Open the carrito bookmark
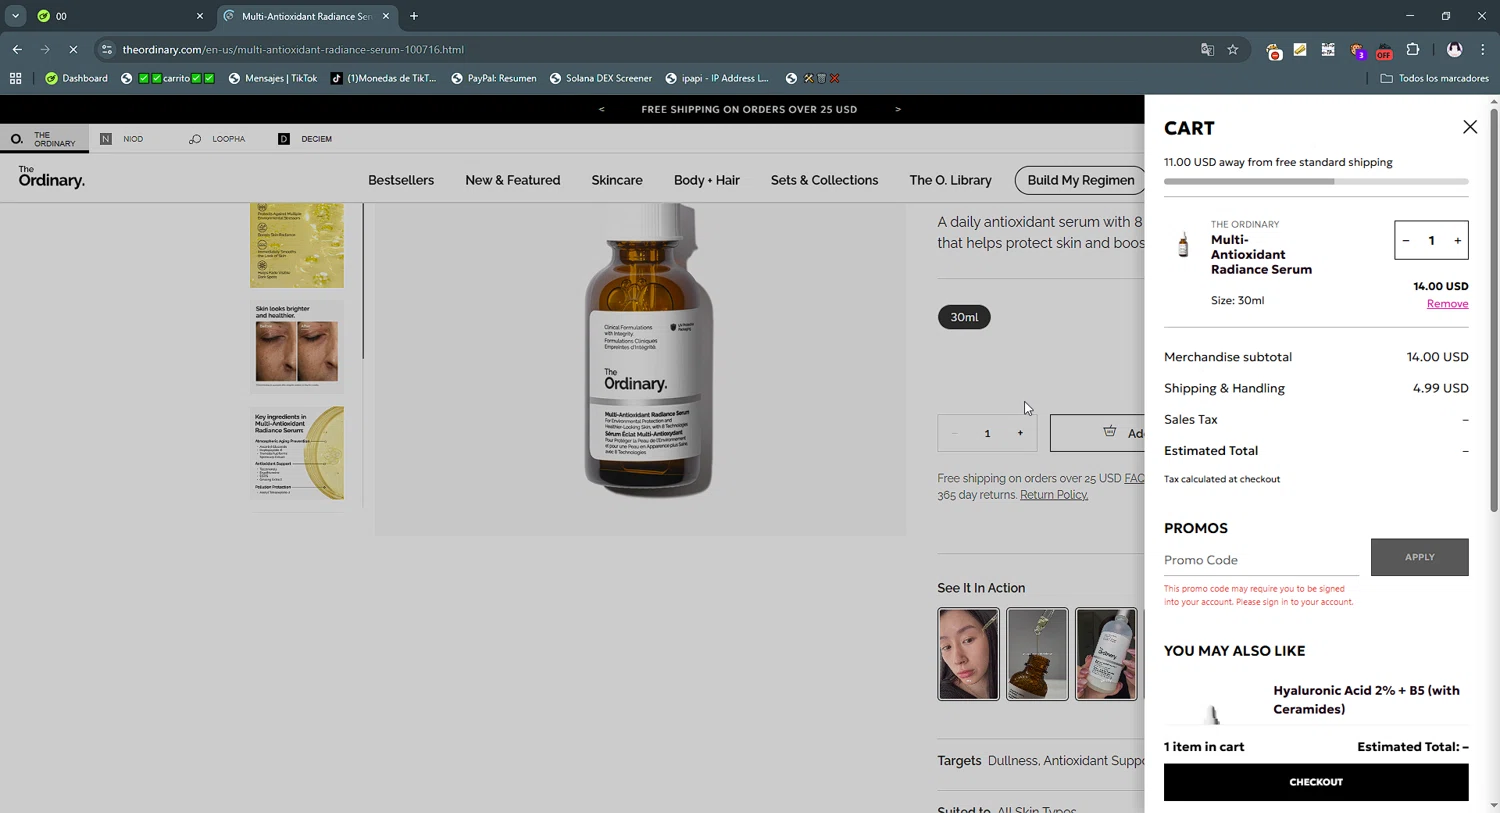The image size is (1500, 813). 168,78
